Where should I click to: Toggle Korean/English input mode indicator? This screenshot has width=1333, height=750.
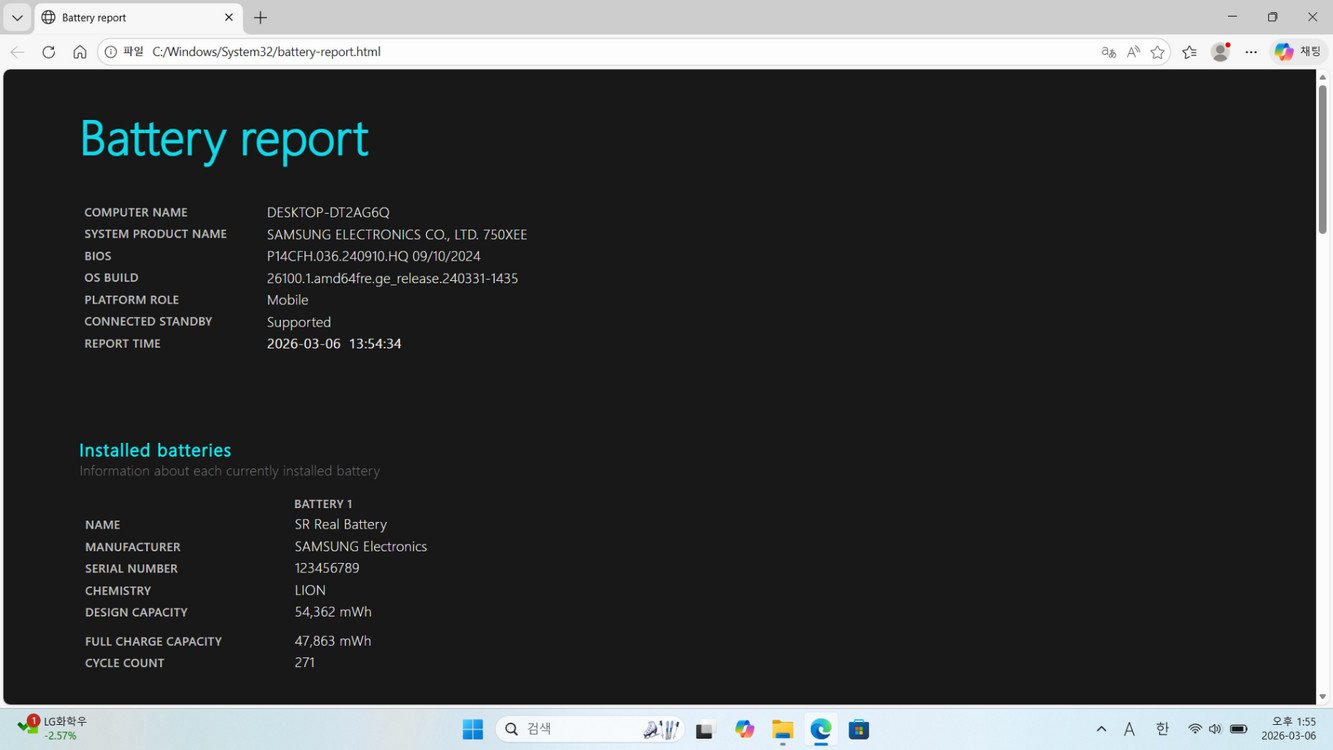pyautogui.click(x=1162, y=730)
